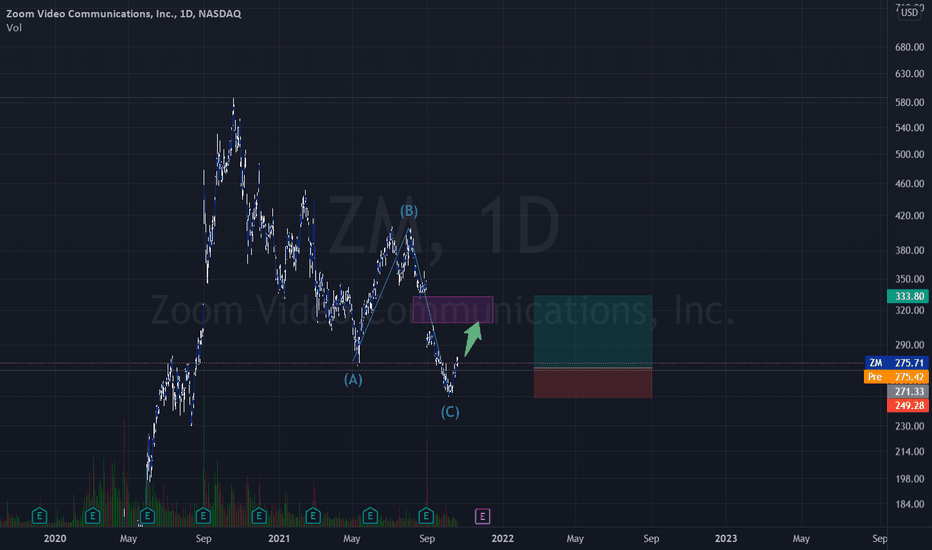Screen dimensions: 932x550
Task: Open the March 2021 earnings E marker
Action: click(x=313, y=516)
